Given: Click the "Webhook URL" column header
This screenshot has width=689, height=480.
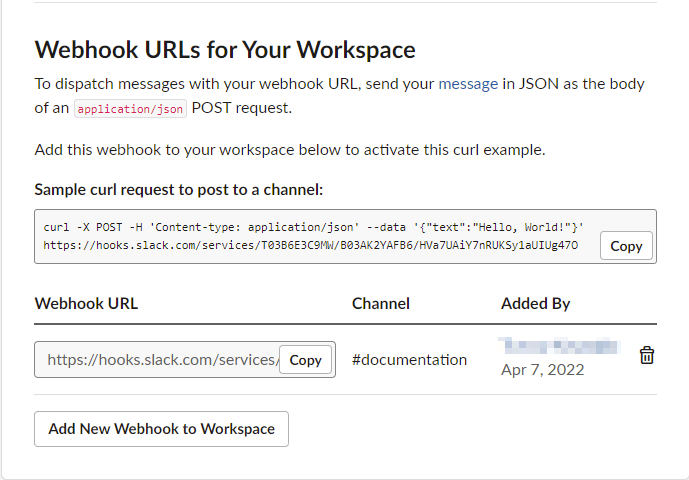Looking at the screenshot, I should click(x=86, y=304).
